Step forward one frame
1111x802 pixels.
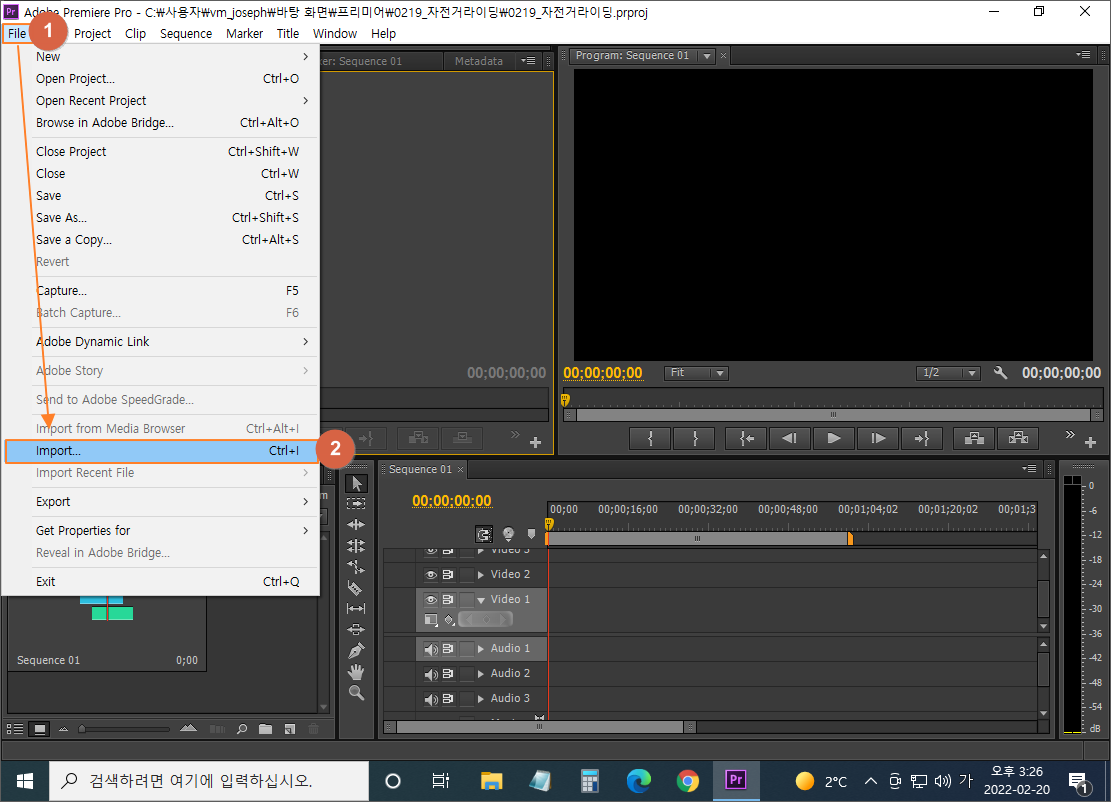878,439
